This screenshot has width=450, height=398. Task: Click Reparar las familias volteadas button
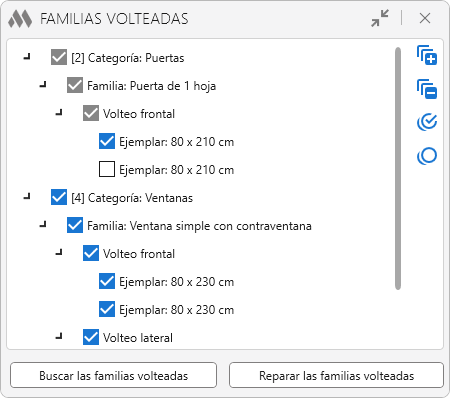coord(336,375)
